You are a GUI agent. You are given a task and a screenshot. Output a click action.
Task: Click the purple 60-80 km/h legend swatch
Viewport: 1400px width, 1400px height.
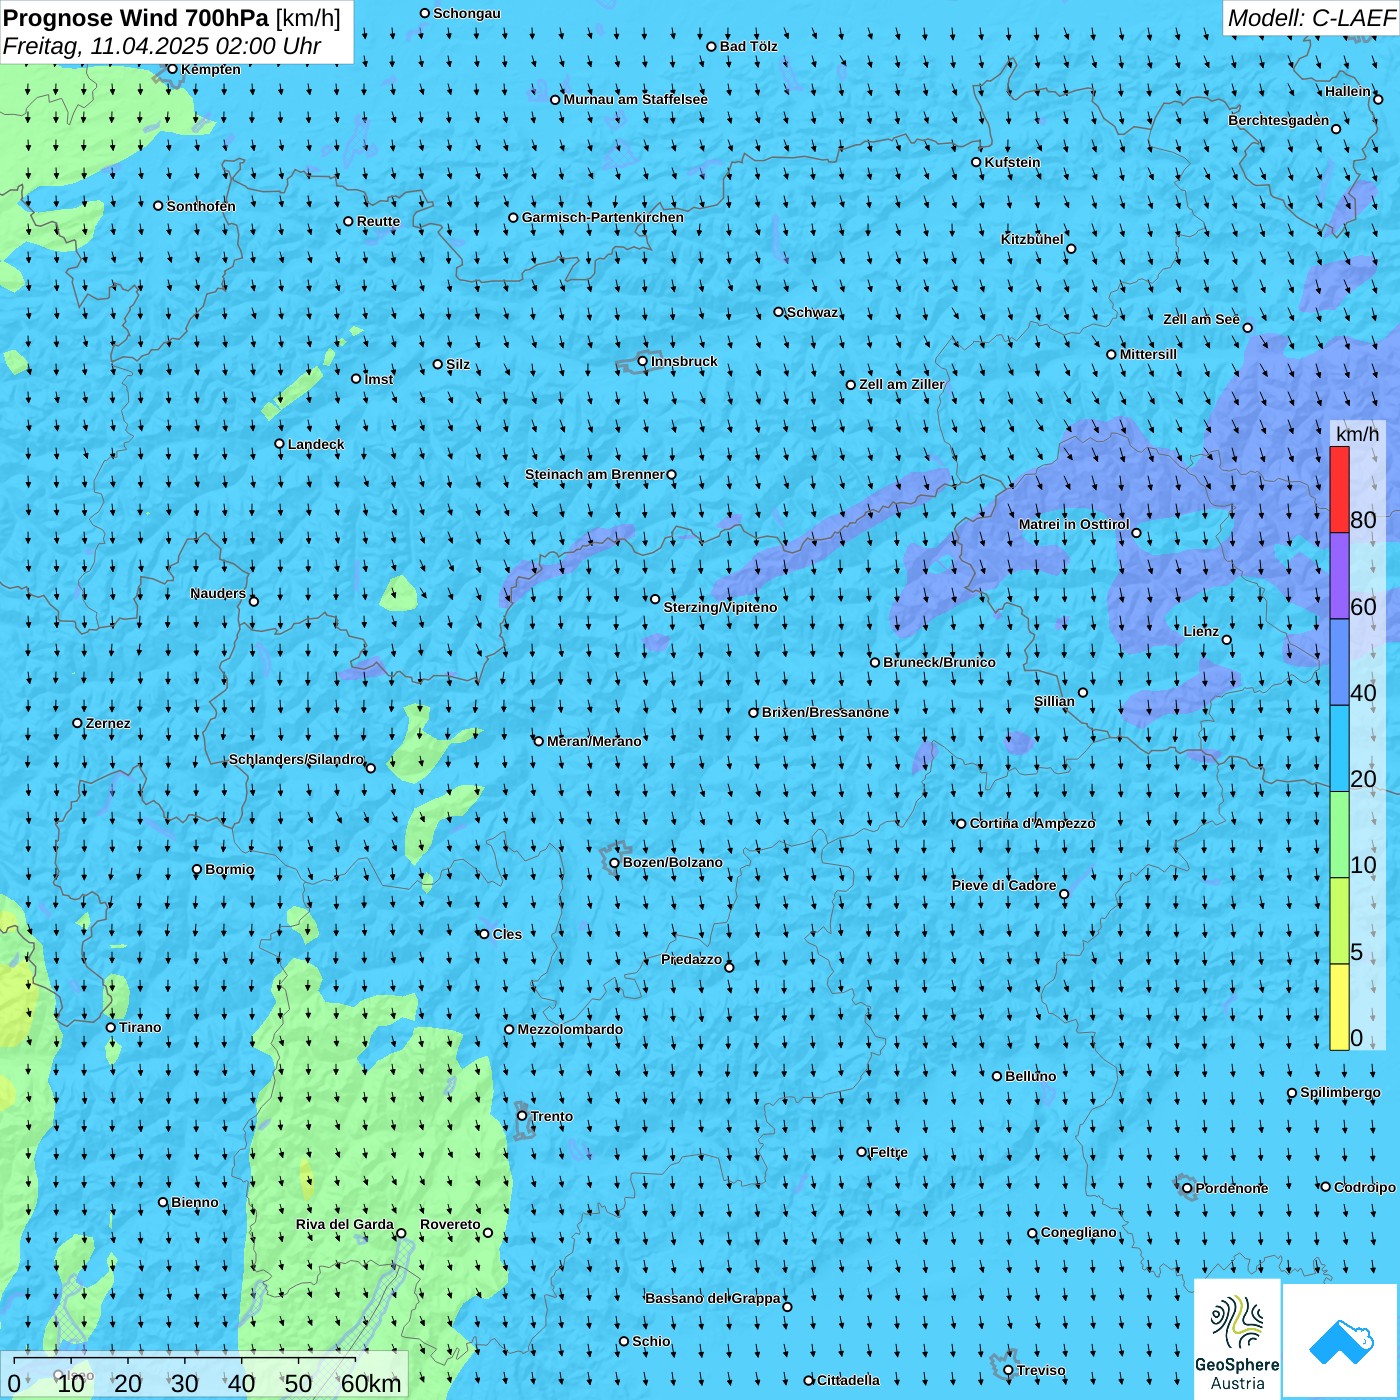point(1339,576)
